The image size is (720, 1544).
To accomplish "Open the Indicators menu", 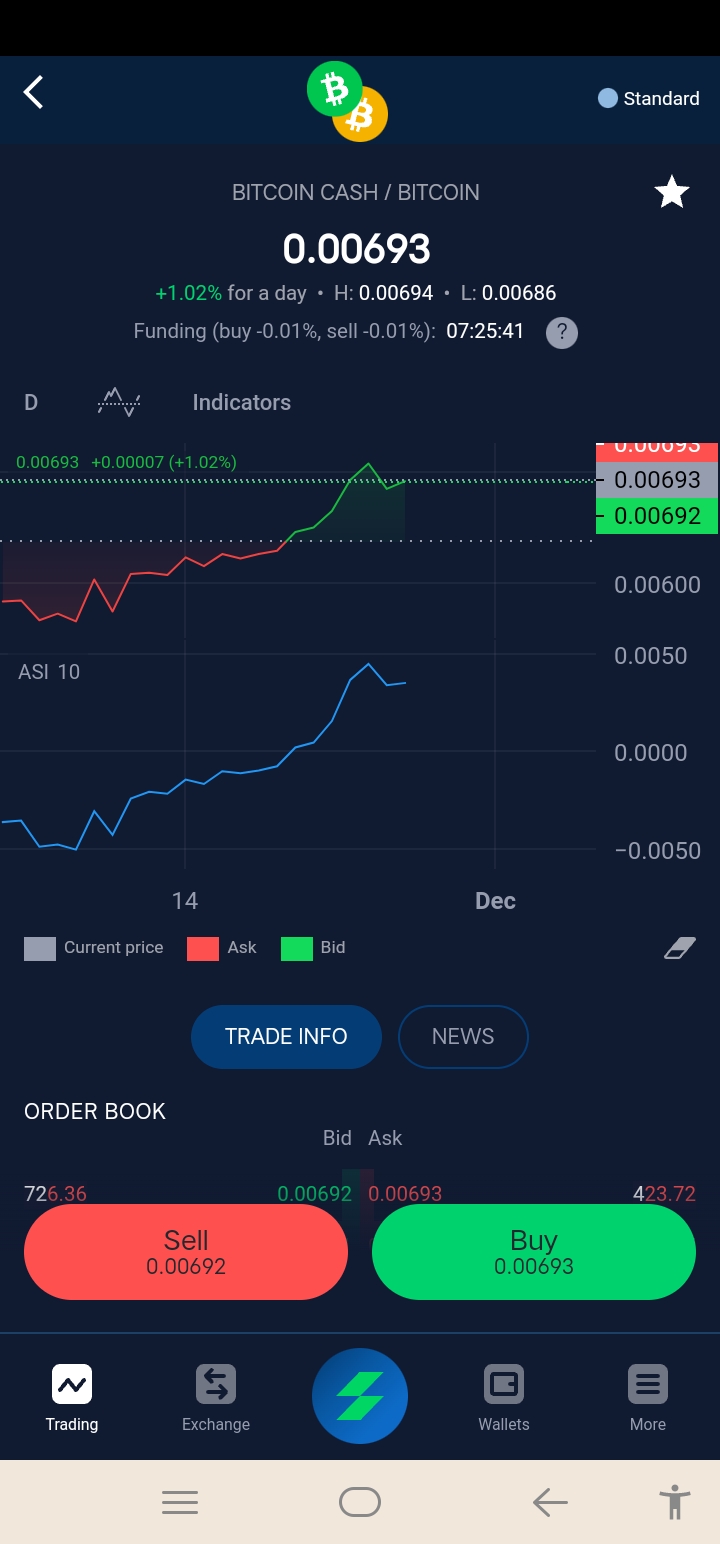I will click(x=242, y=402).
